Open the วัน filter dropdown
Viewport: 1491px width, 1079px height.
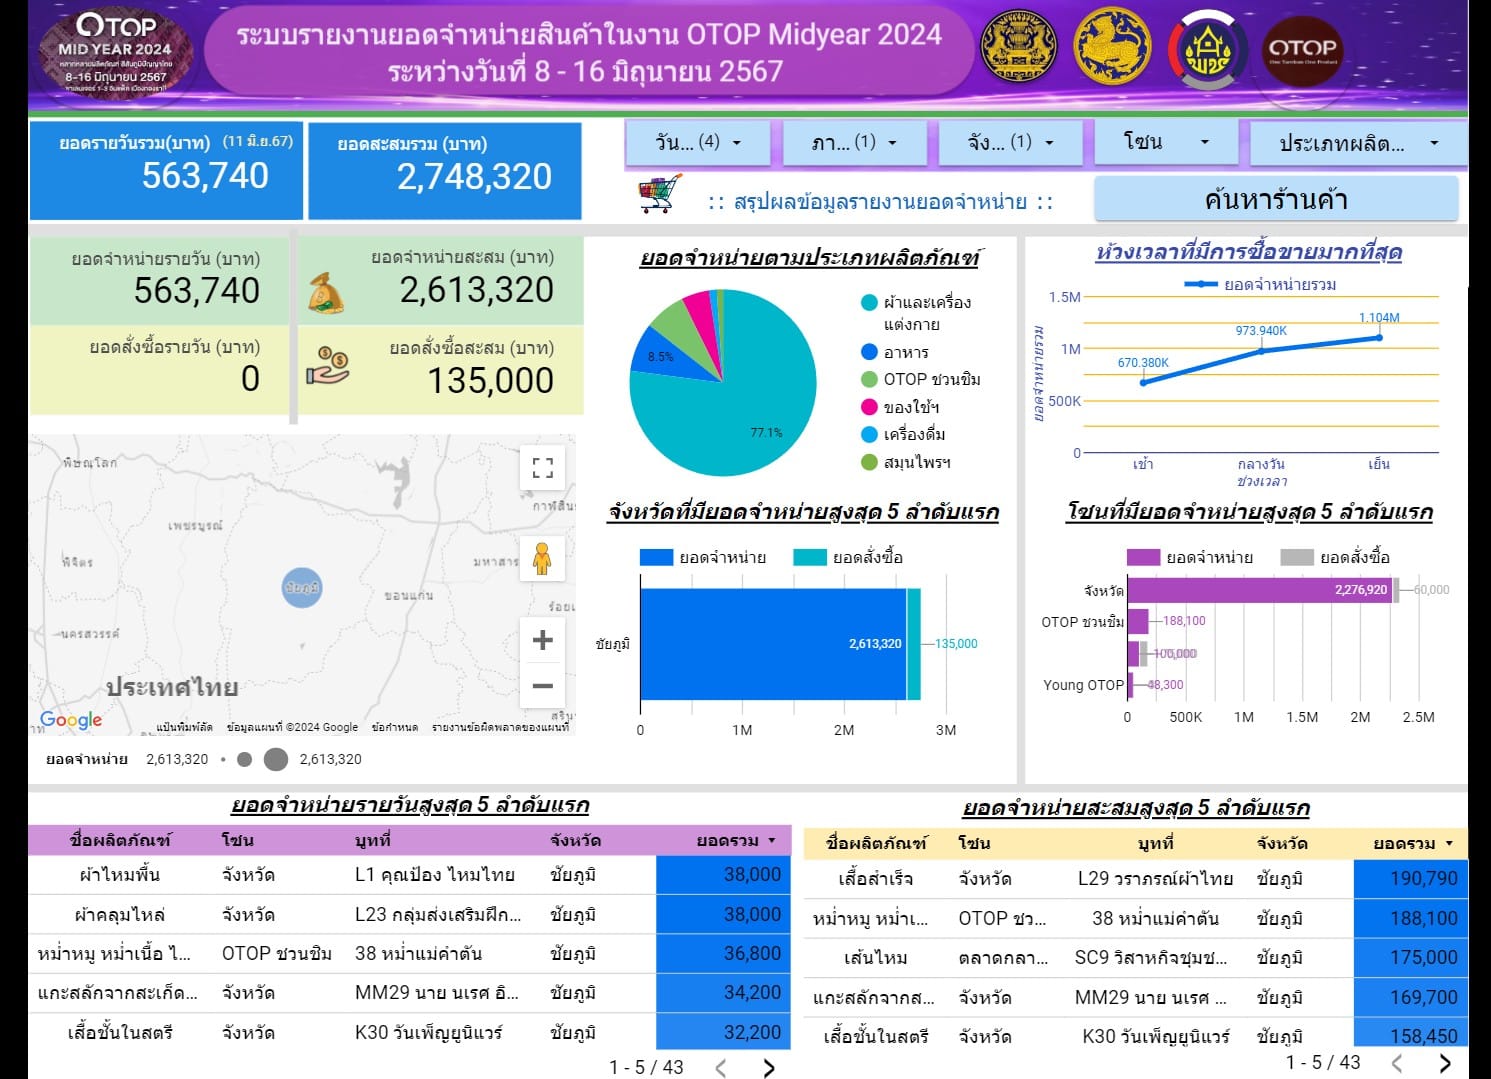tap(696, 142)
